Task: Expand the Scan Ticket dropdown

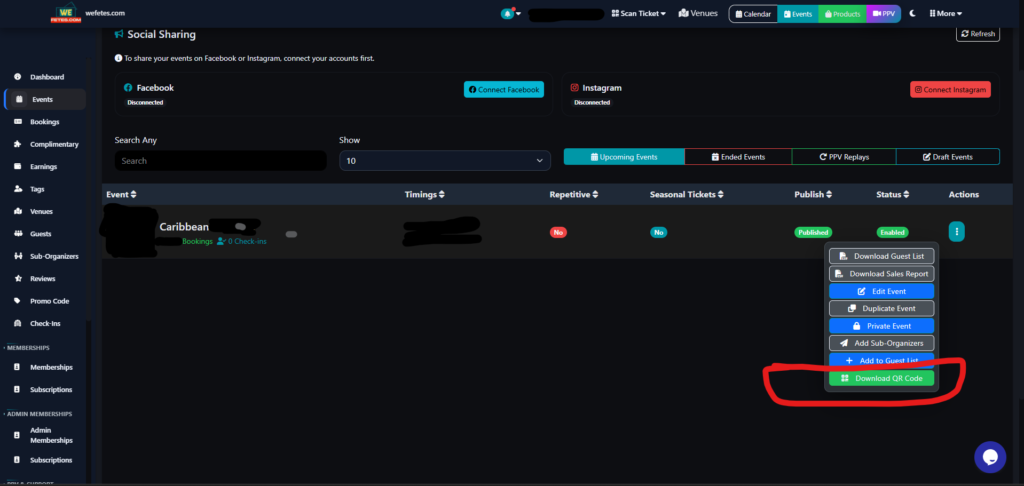Action: point(637,13)
